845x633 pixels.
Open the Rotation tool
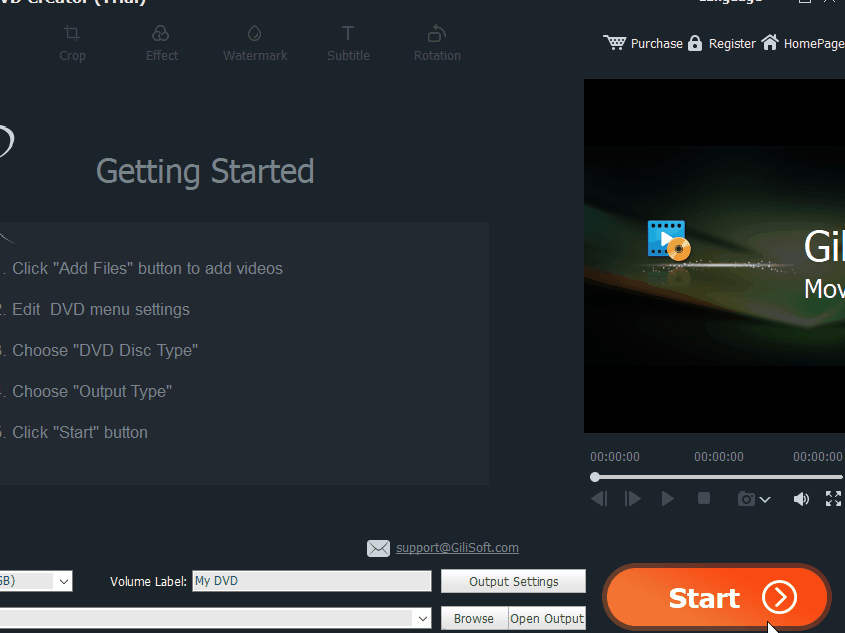(x=437, y=44)
